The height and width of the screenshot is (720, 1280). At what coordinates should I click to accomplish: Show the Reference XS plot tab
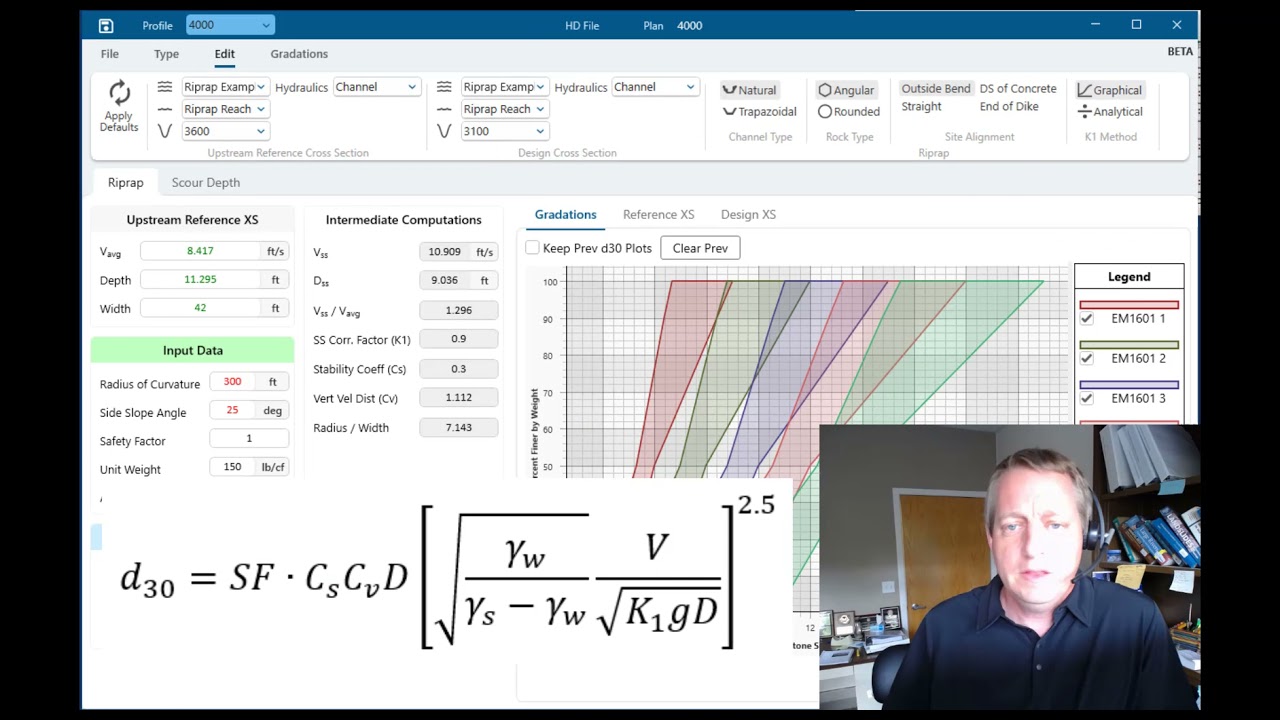coord(658,214)
